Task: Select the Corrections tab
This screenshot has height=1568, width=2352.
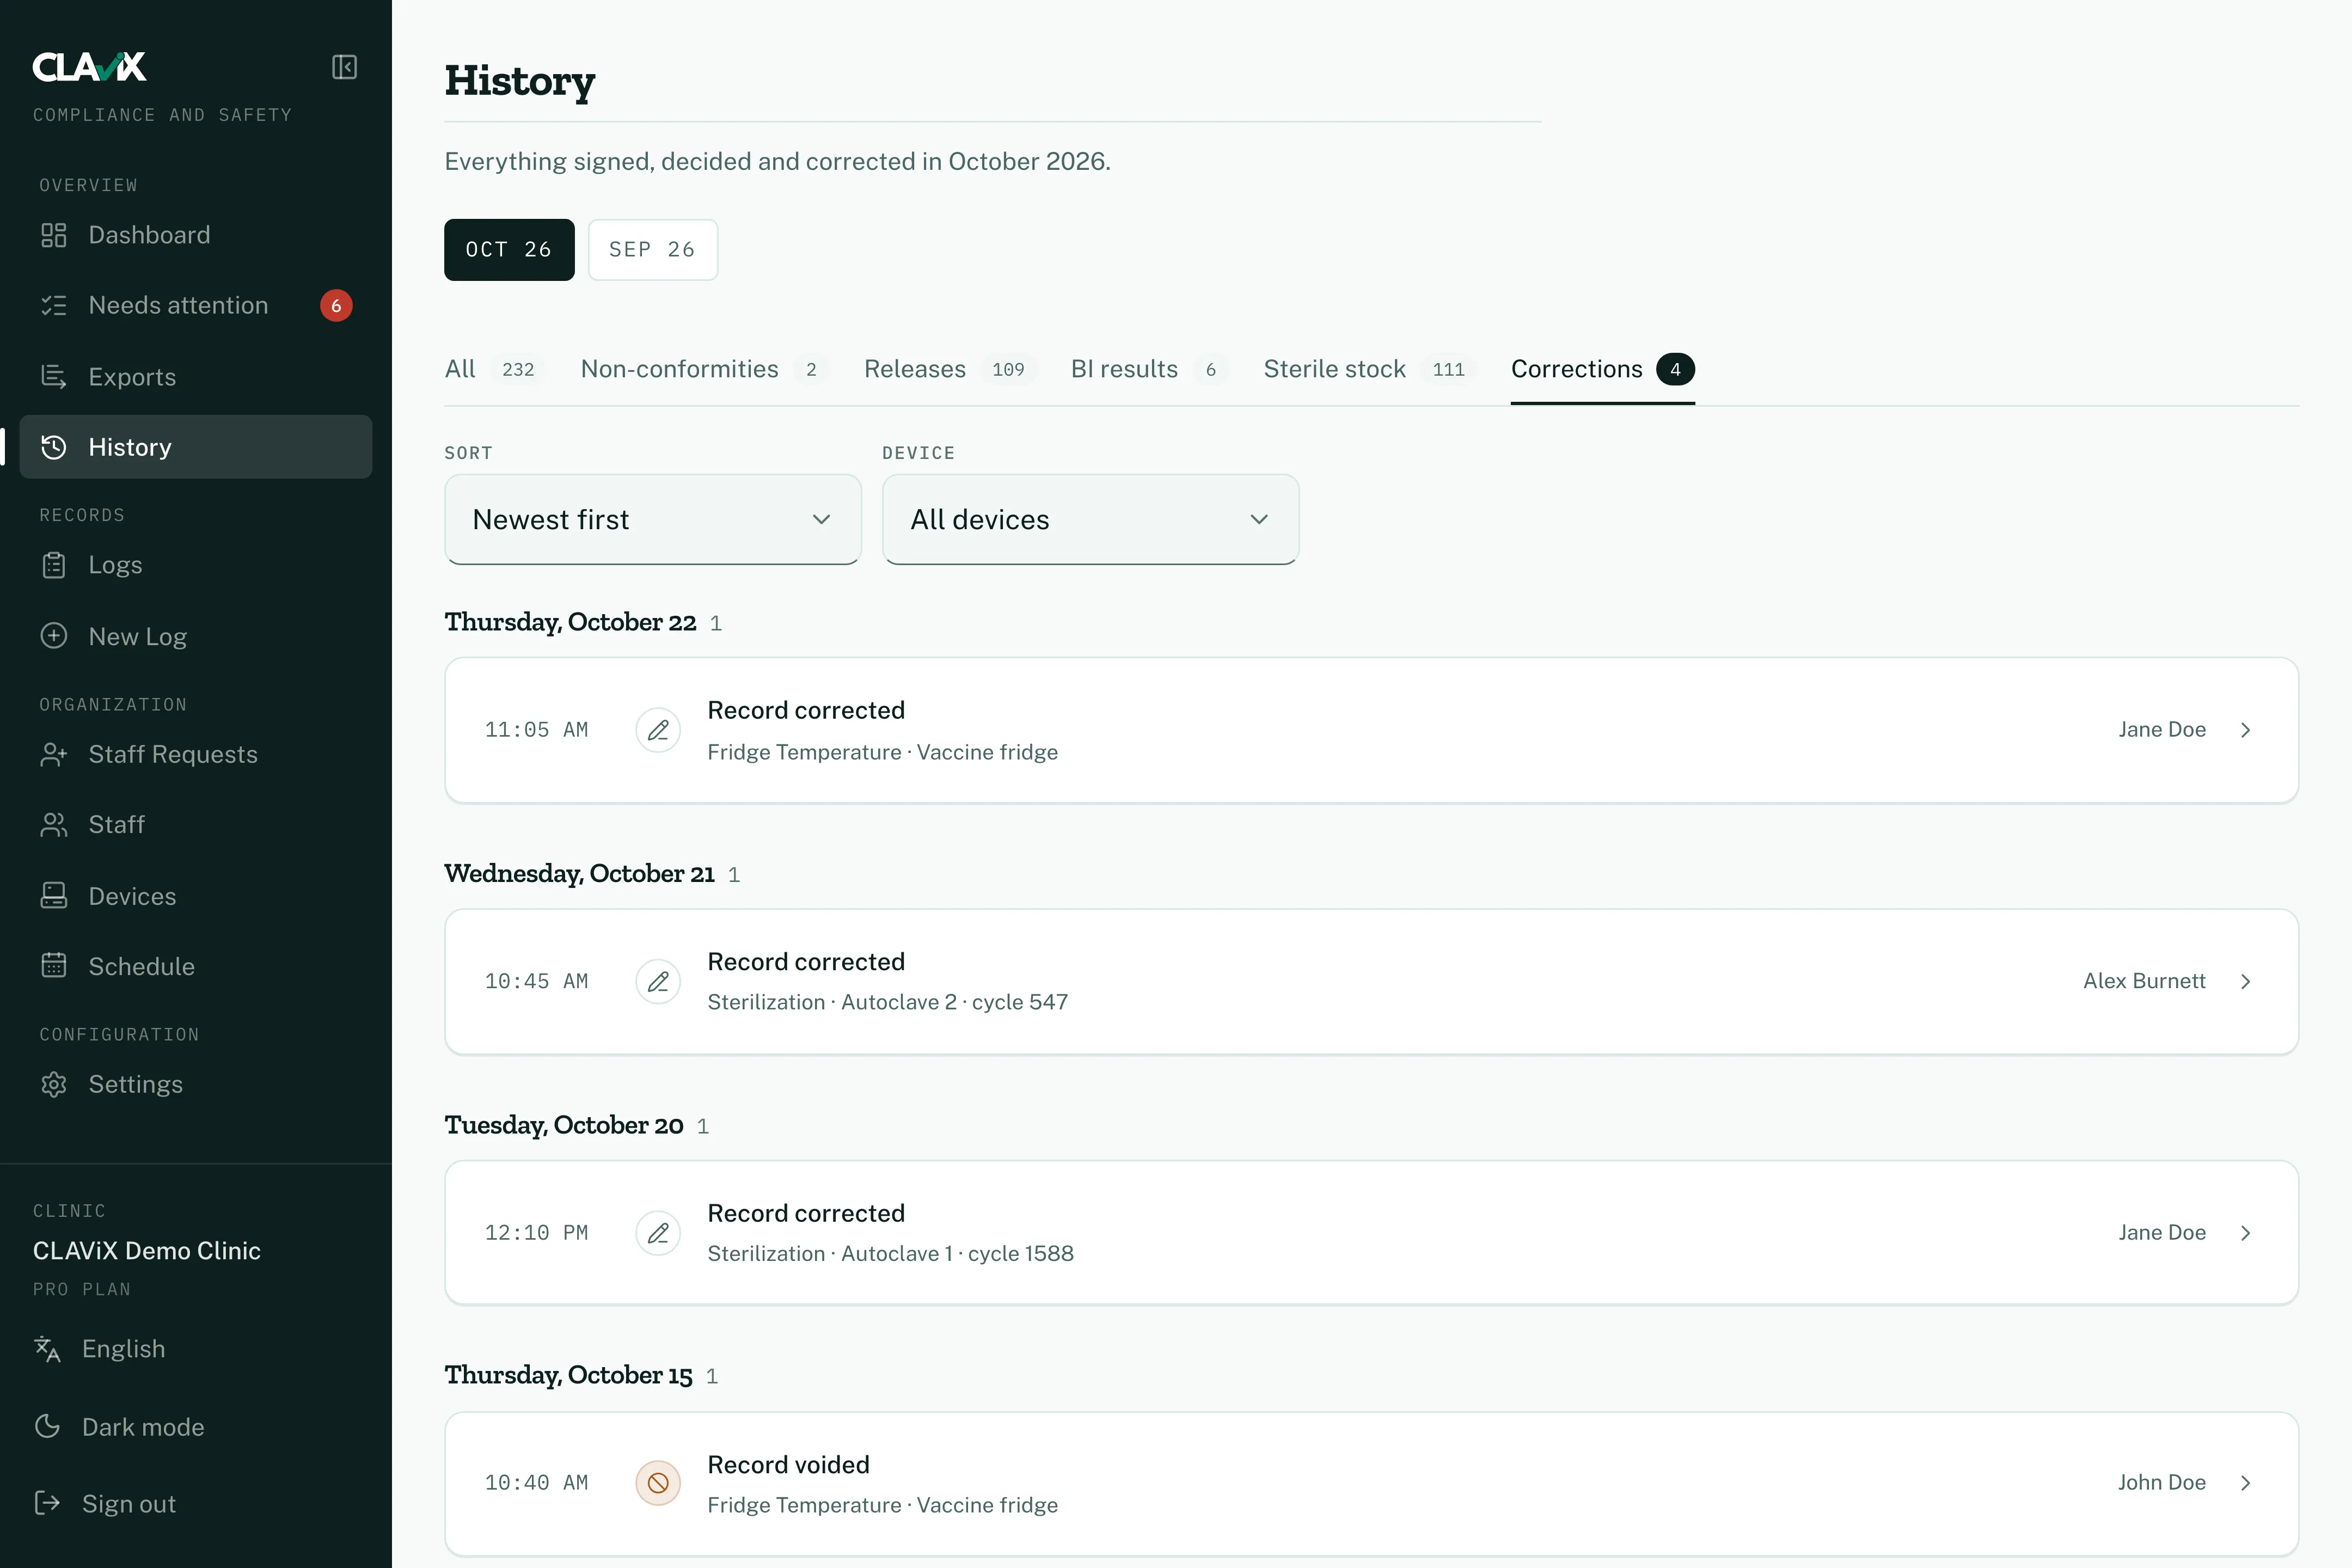Action: click(x=1602, y=369)
